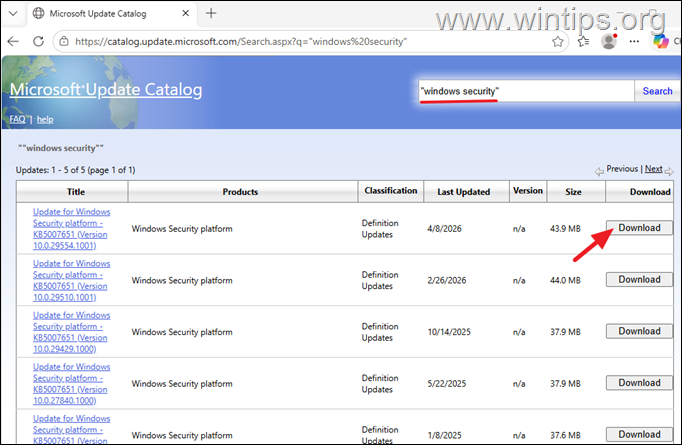Click Definition Updates in the 2/26/2026 row

pos(380,281)
